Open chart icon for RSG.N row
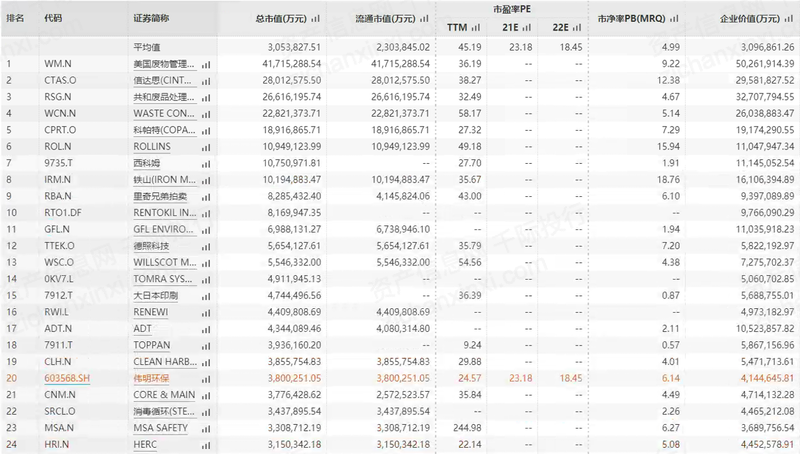The image size is (800, 454). (x=206, y=98)
